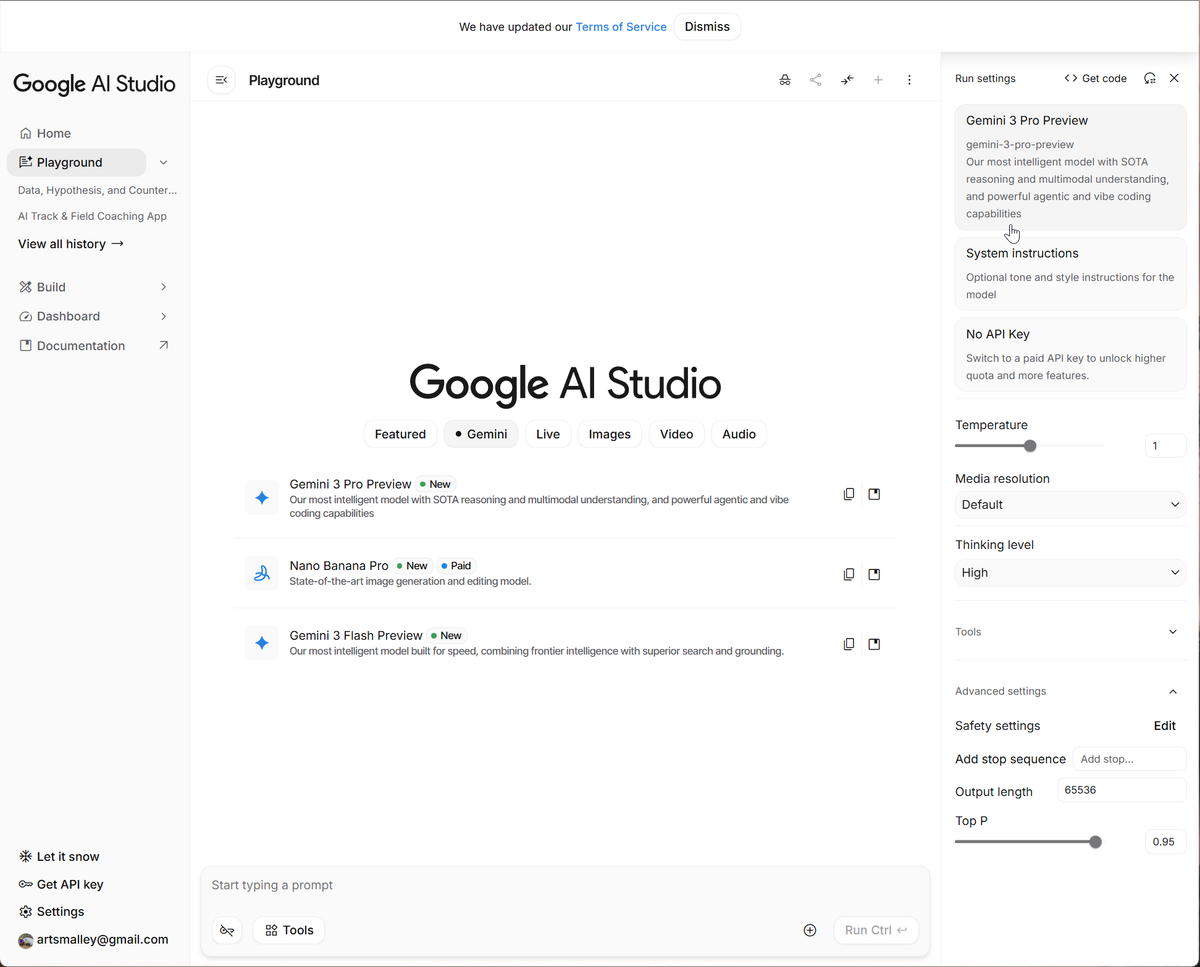The image size is (1200, 967).
Task: Open 'AI Track & Field Coaching App' history
Action: (x=92, y=216)
